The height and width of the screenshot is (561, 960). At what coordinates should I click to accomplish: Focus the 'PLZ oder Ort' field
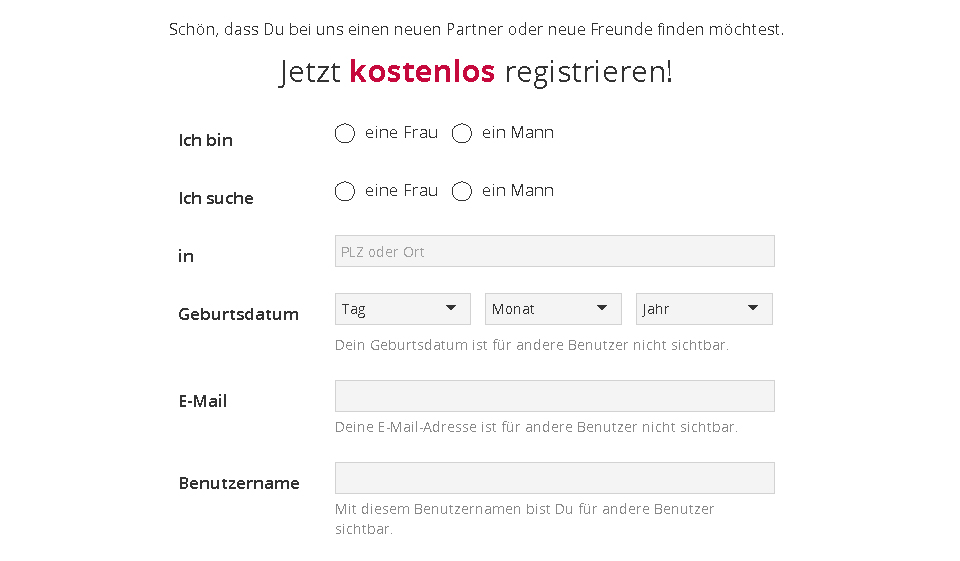tap(554, 251)
